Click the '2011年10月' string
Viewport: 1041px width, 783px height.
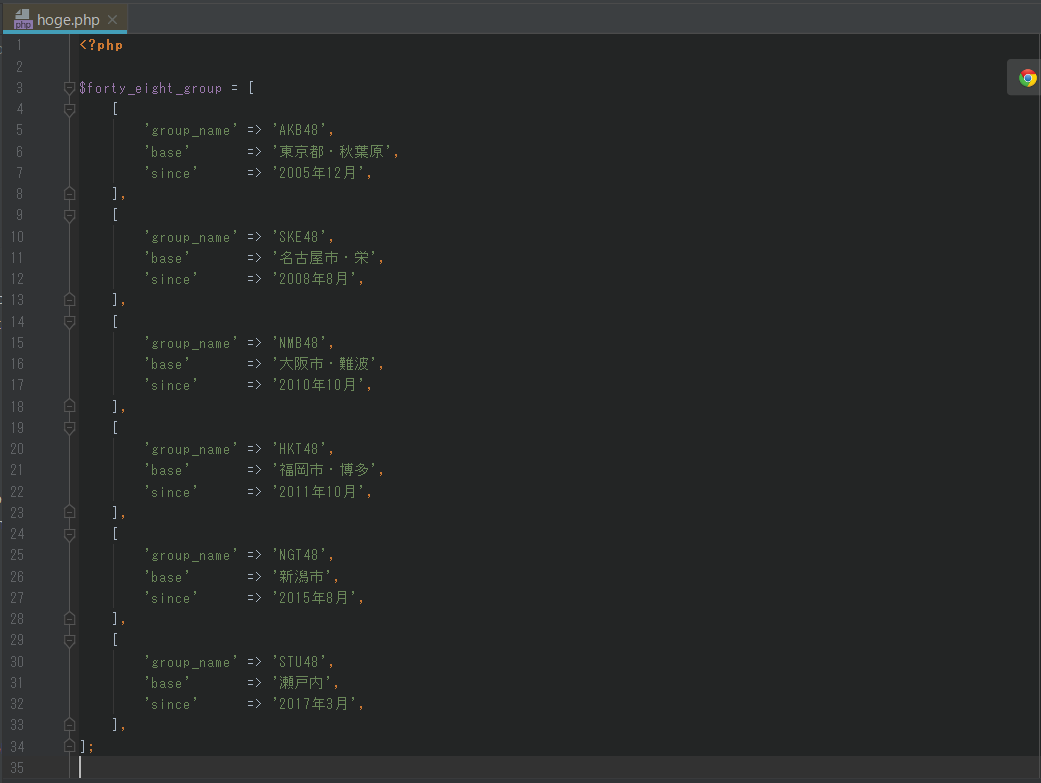319,491
